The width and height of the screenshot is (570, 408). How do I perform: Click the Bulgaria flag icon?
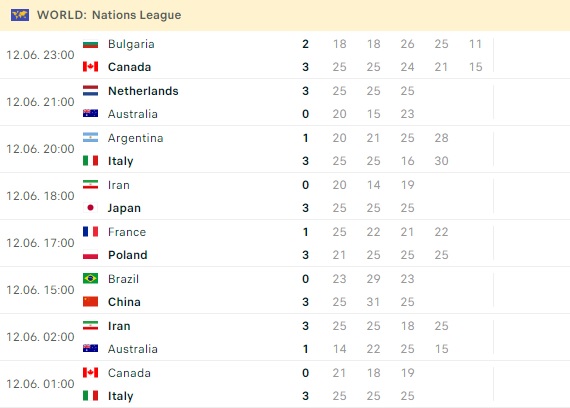(x=90, y=44)
